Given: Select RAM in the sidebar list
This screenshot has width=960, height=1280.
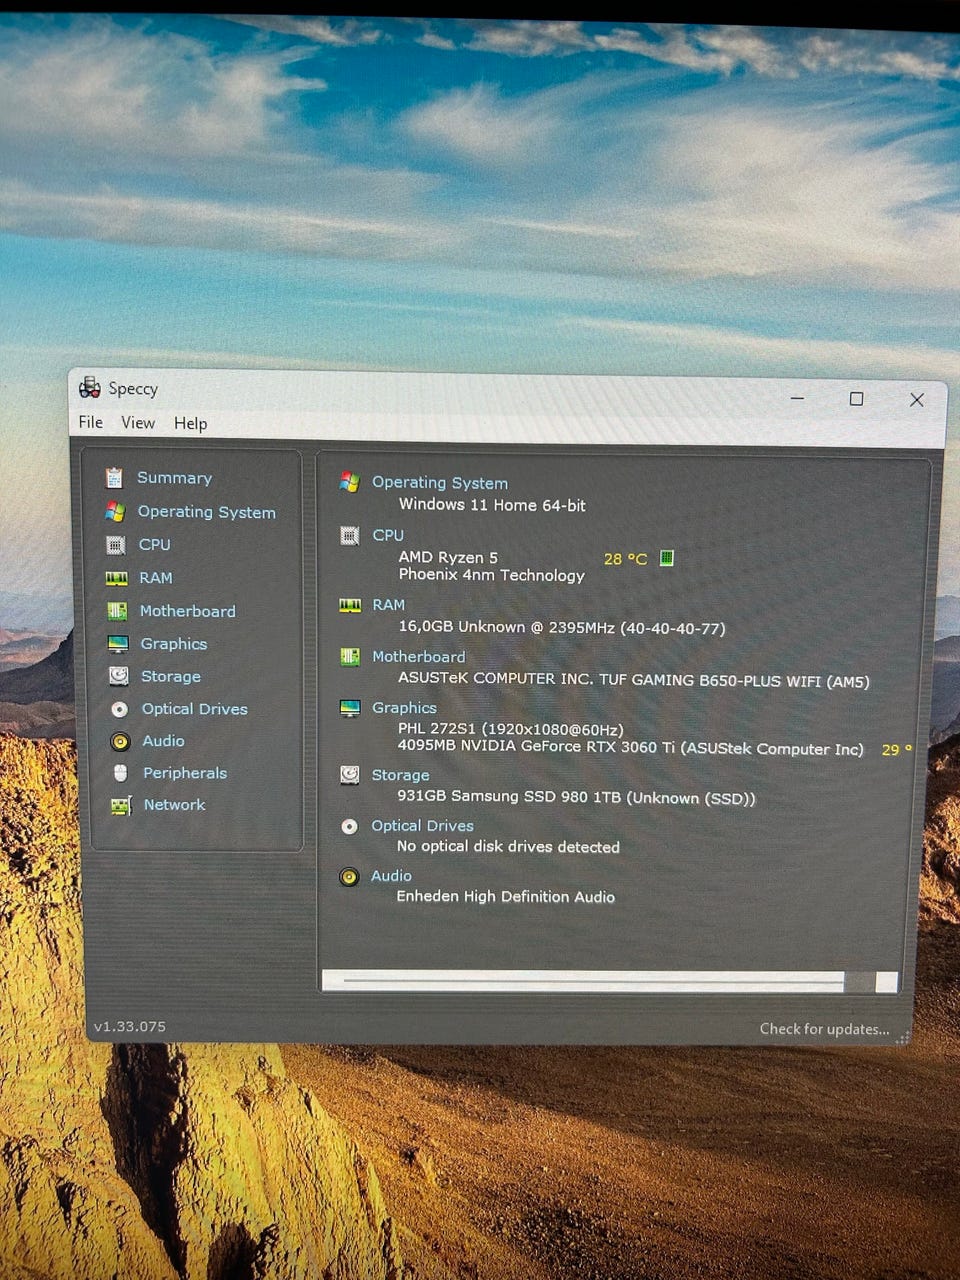Looking at the screenshot, I should click(156, 578).
